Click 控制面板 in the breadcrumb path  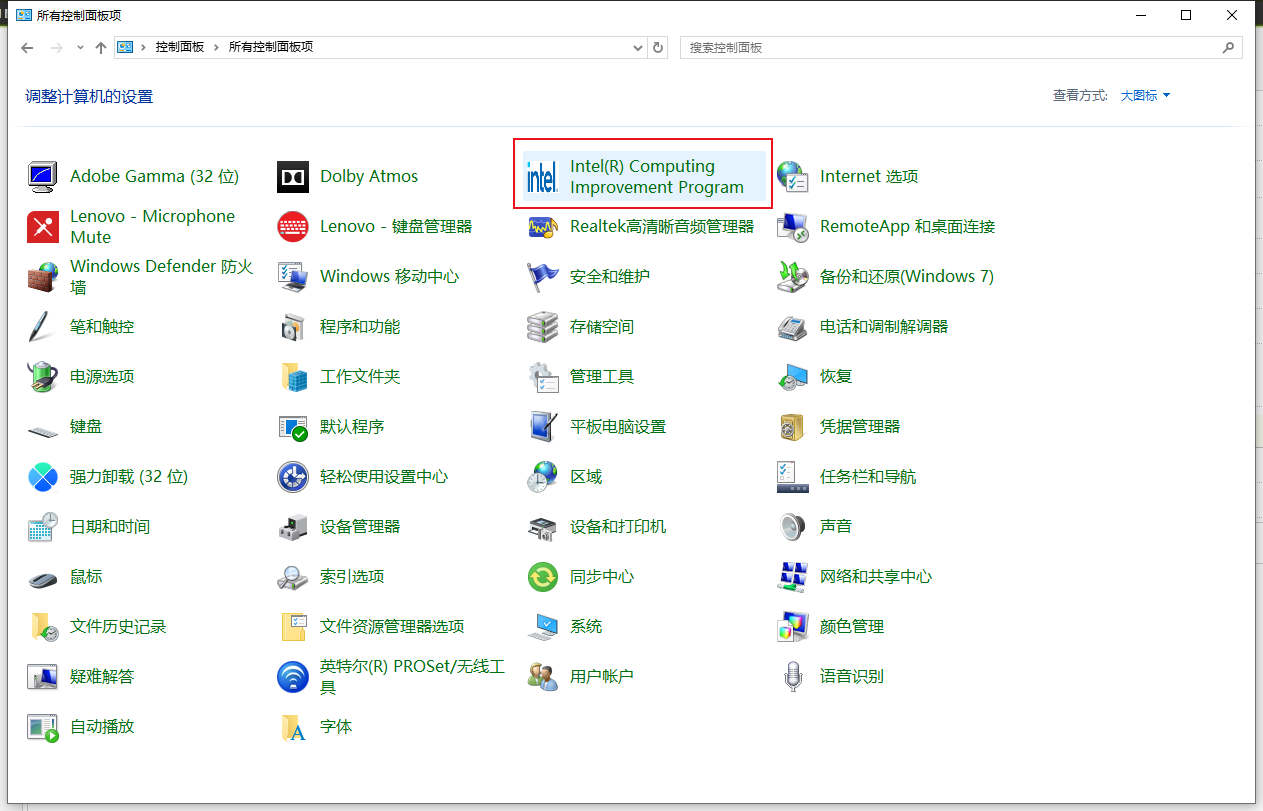point(179,47)
